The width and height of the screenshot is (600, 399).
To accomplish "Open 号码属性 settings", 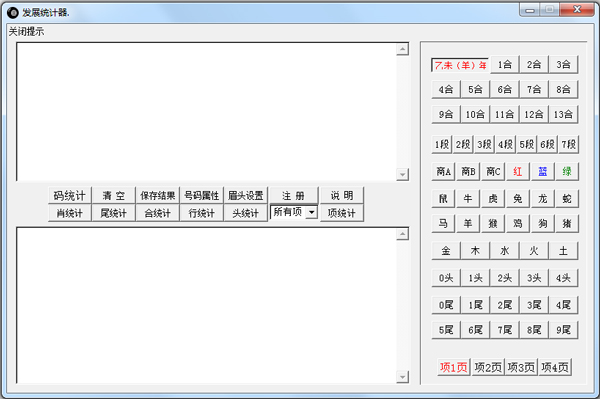I will click(202, 195).
